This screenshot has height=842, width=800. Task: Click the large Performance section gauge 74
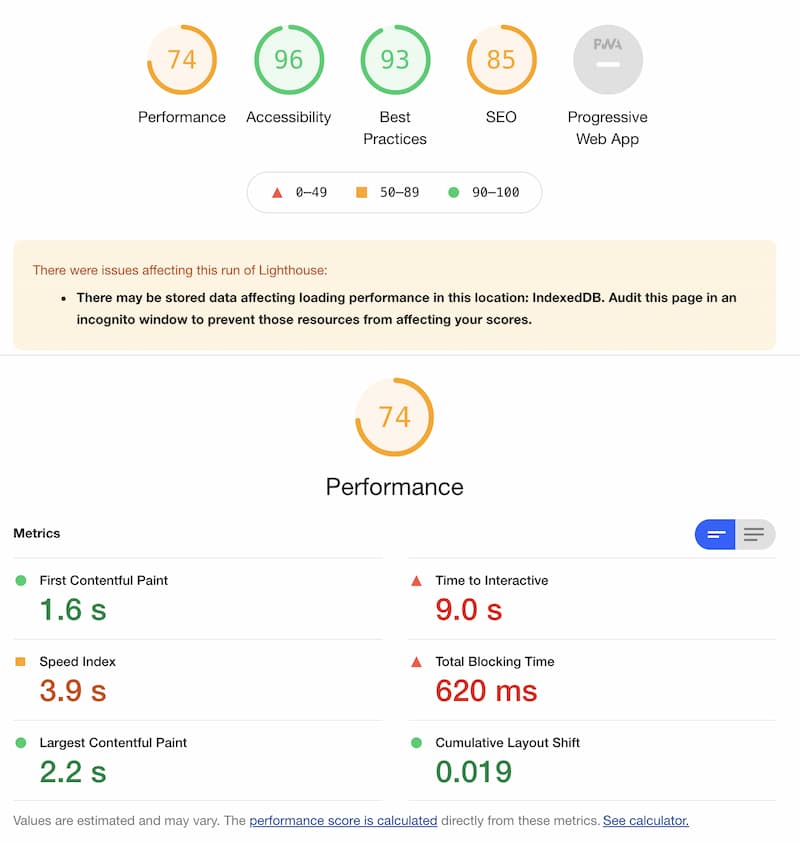point(395,417)
